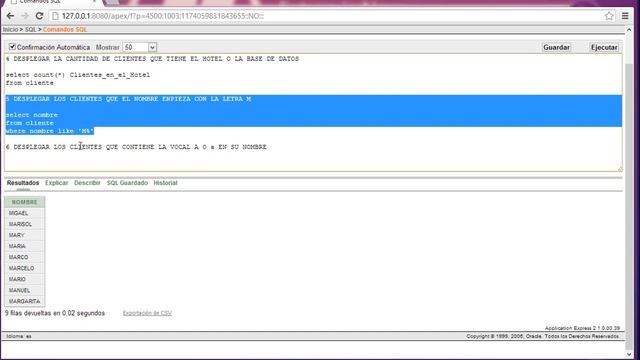The width and height of the screenshot is (640, 360).
Task: Switch to the Resultados tab
Action: 23,183
